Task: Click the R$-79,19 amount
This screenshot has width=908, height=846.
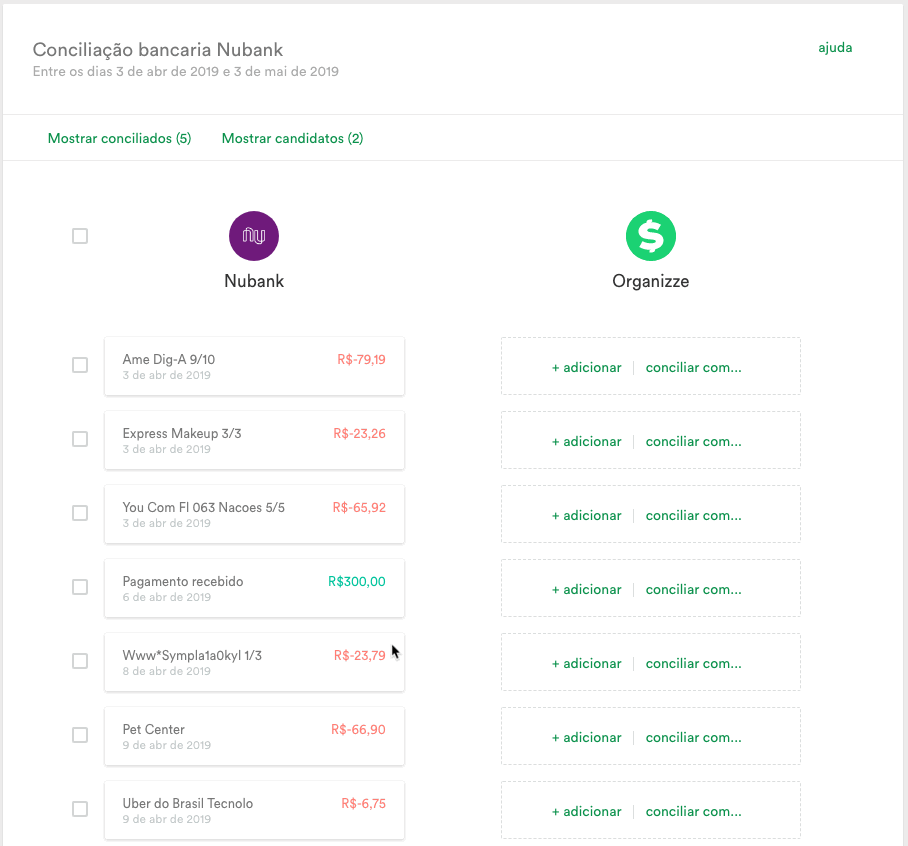Action: (361, 360)
